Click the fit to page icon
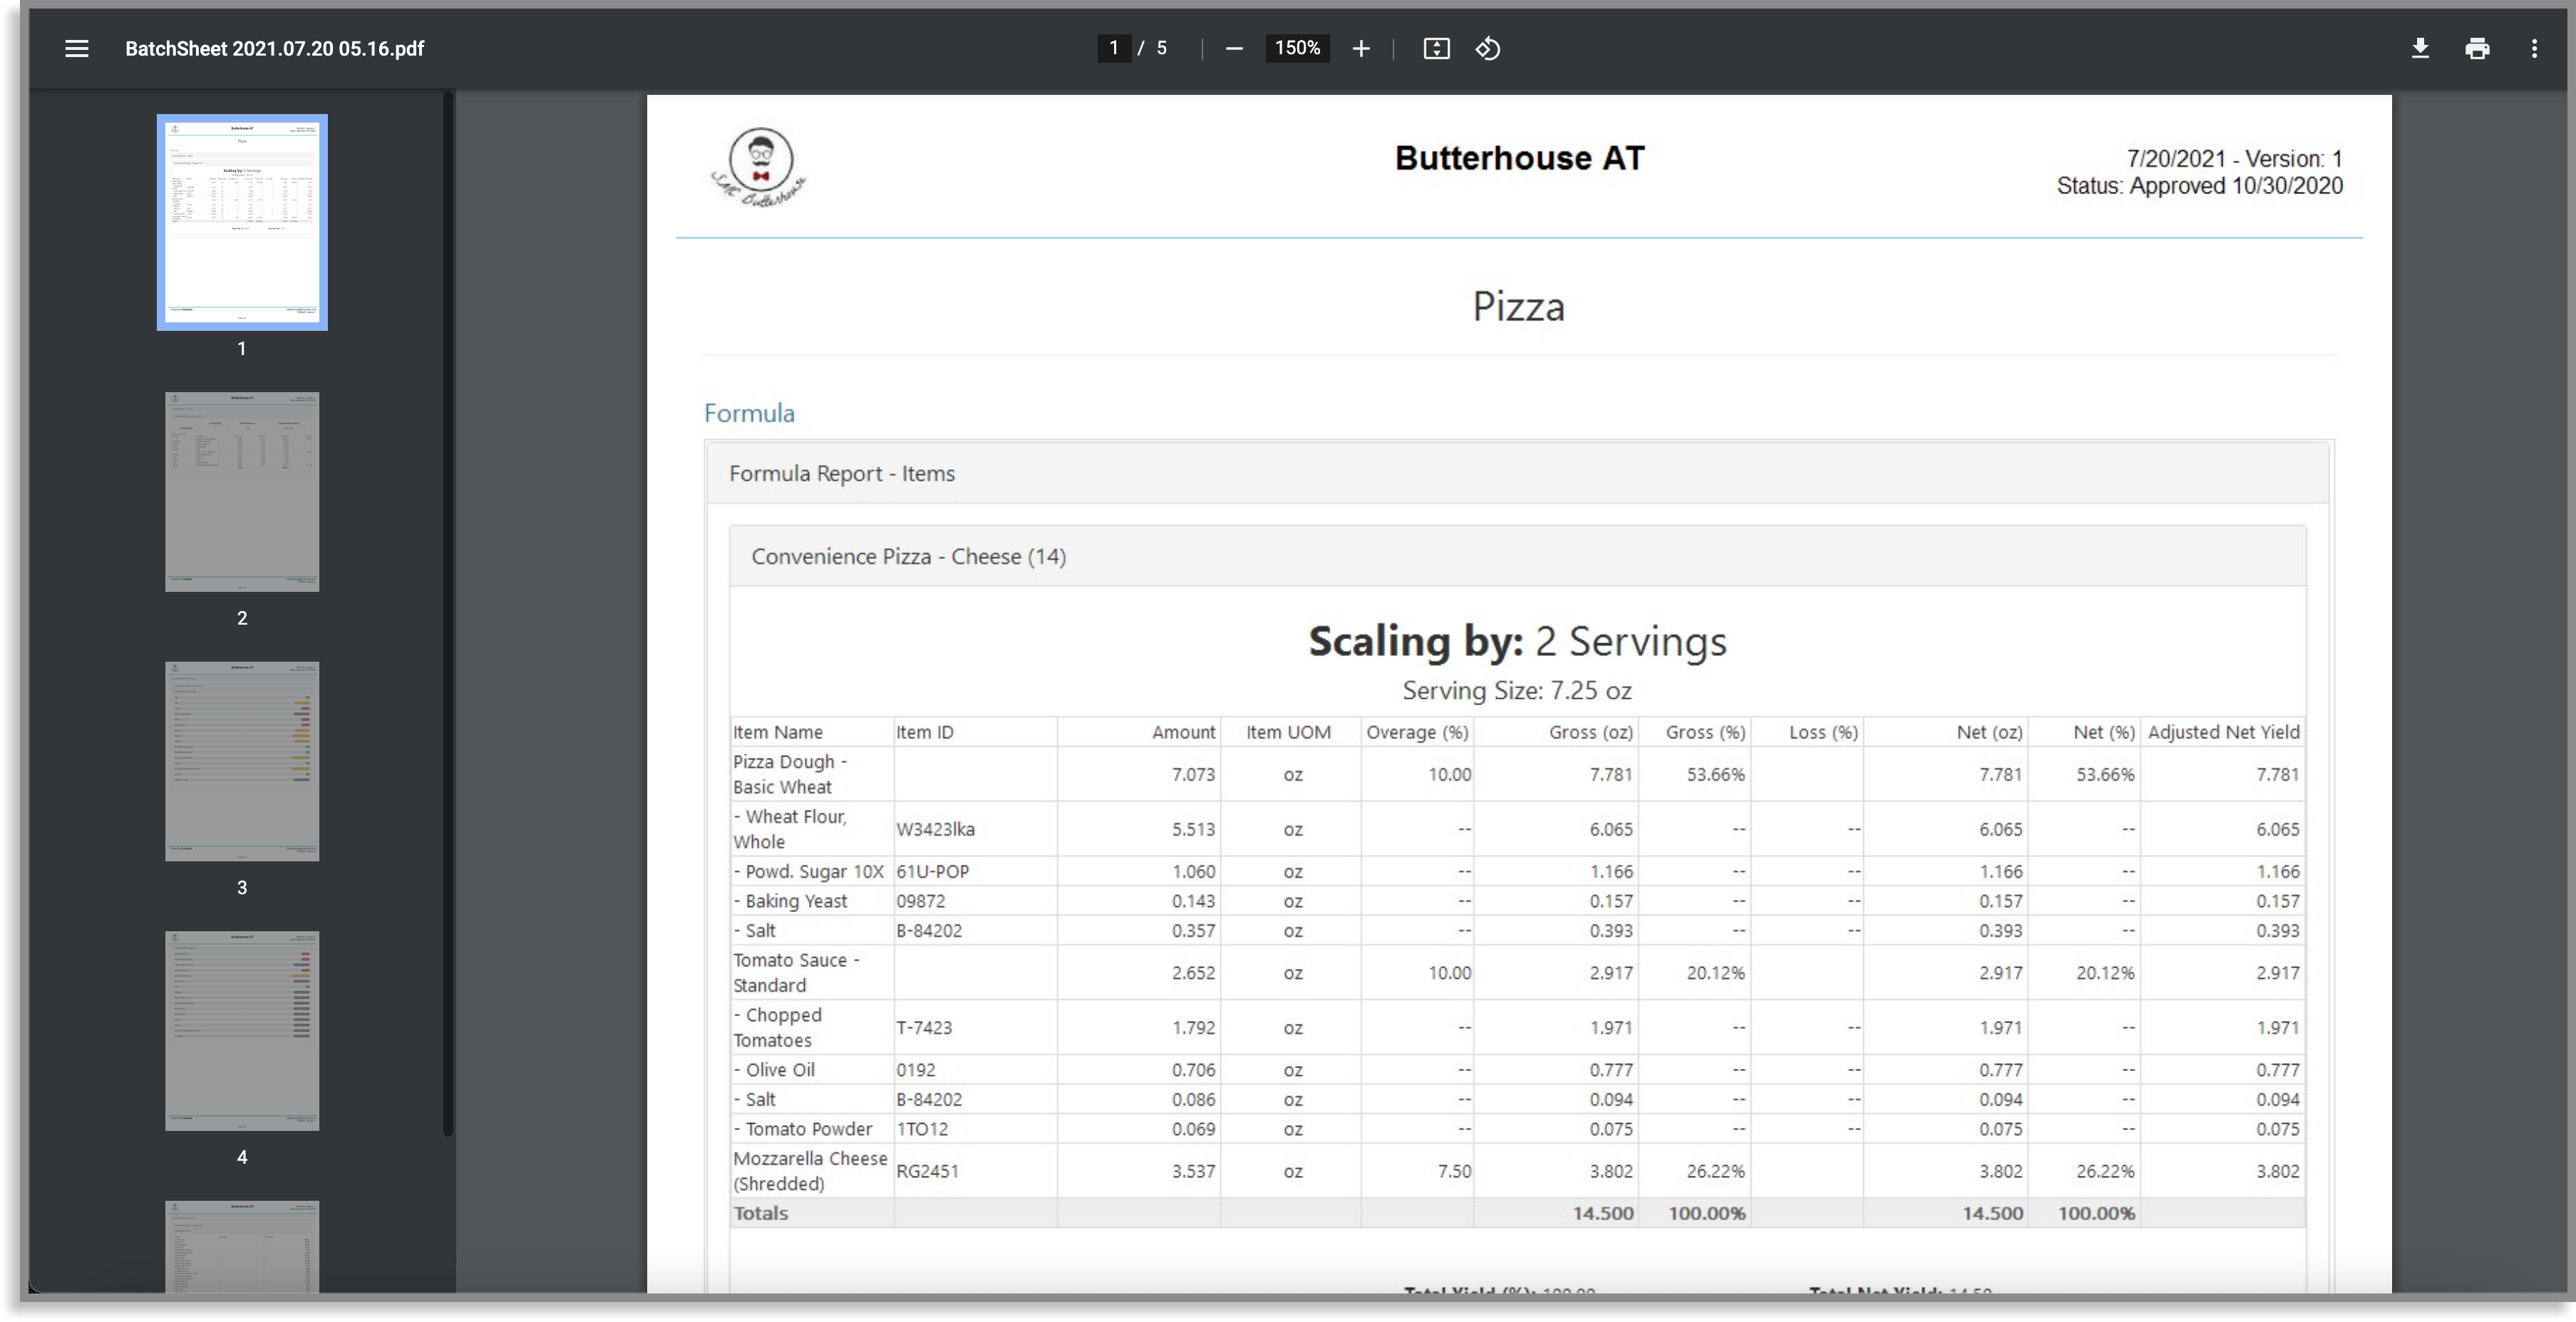Image resolution: width=2576 pixels, height=1322 pixels. click(x=1436, y=48)
